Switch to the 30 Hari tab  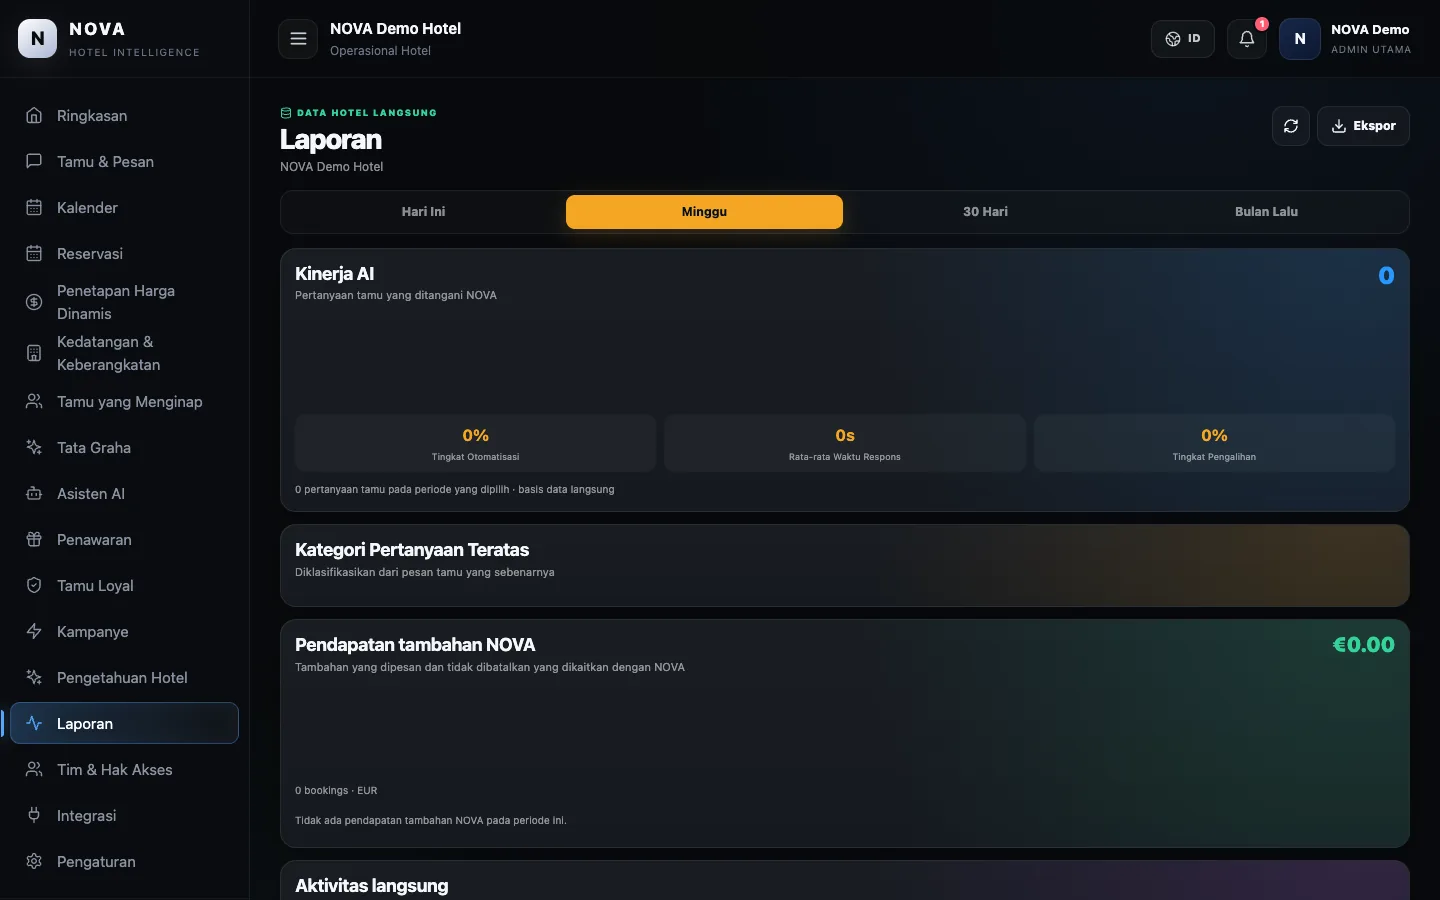tap(985, 212)
